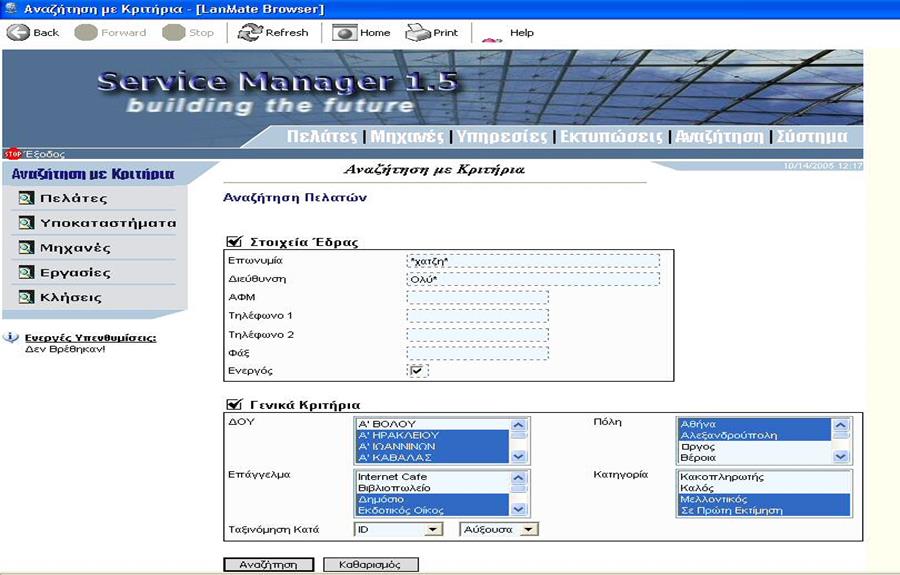Select Κακοπληρωτής in Κατηγορία list
Image resolution: width=900 pixels, height=575 pixels.
click(764, 477)
